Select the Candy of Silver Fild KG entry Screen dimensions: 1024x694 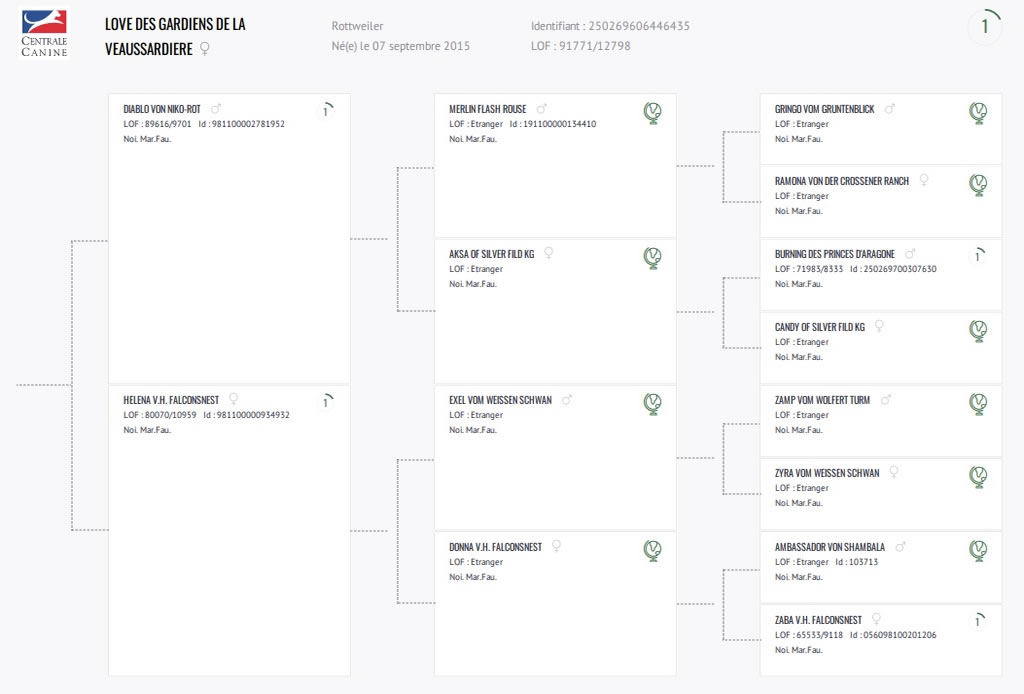820,327
